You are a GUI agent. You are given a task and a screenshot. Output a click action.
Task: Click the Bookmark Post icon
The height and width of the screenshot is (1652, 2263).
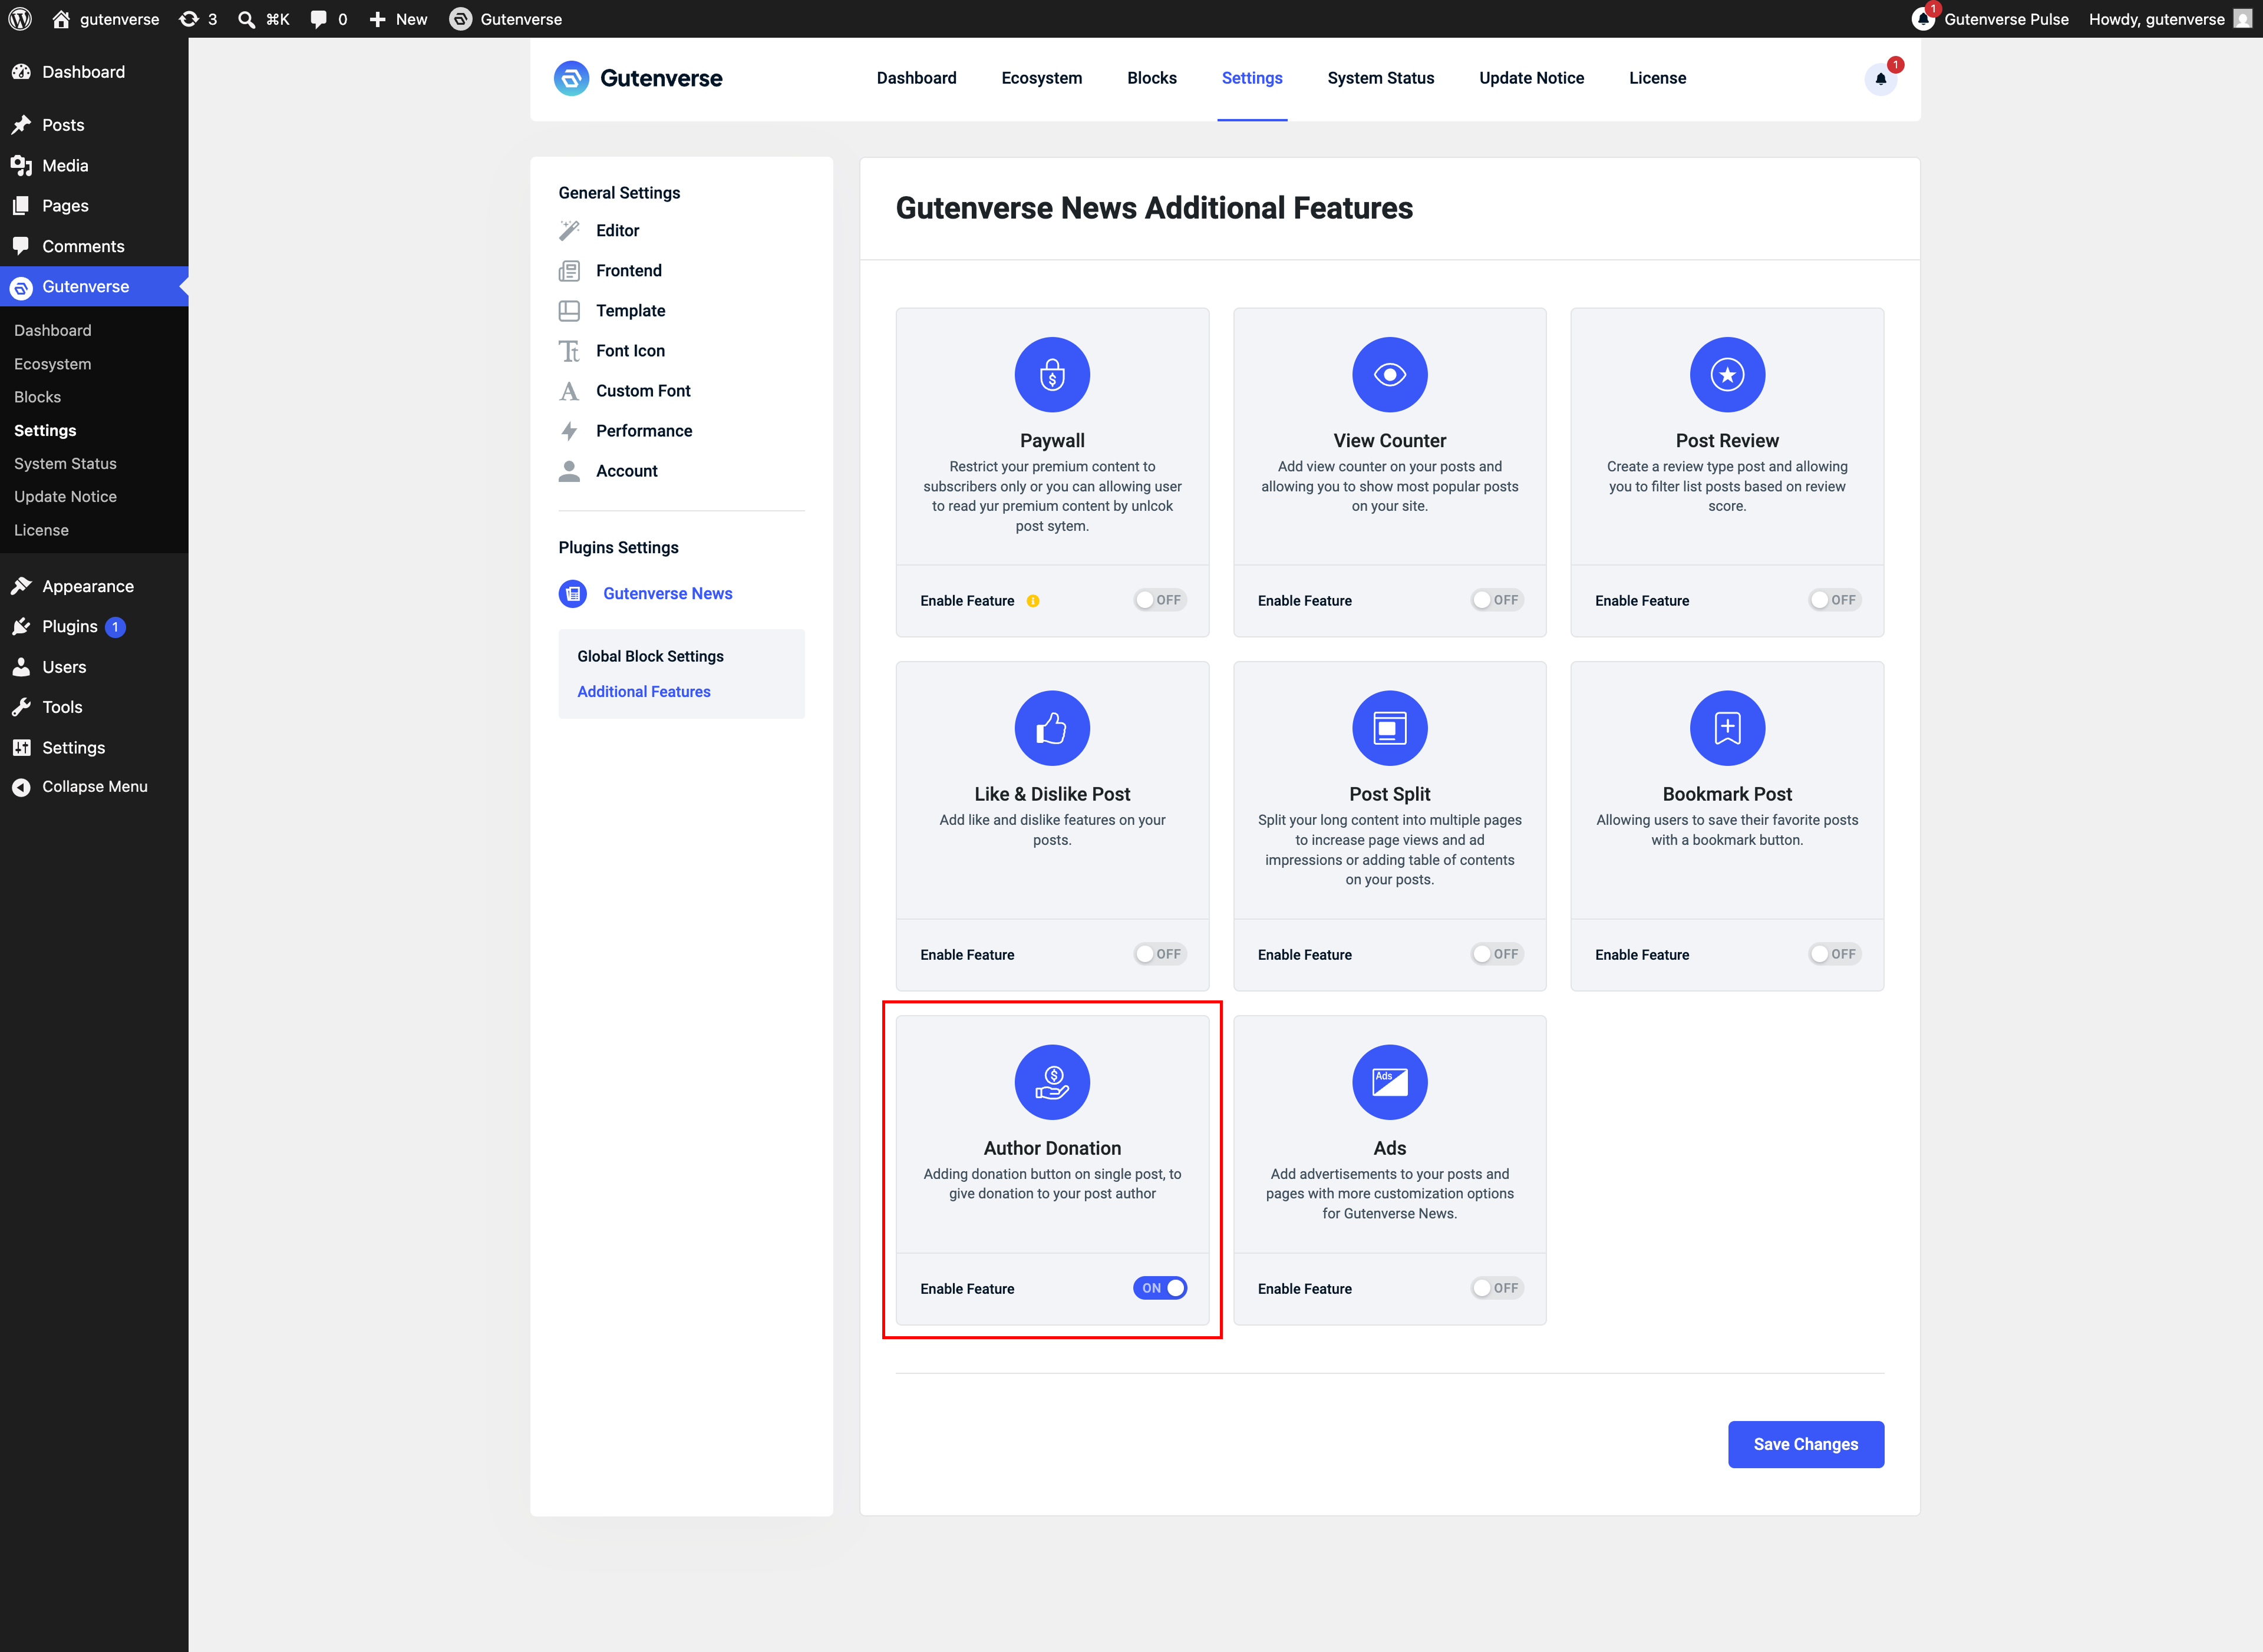[x=1727, y=728]
